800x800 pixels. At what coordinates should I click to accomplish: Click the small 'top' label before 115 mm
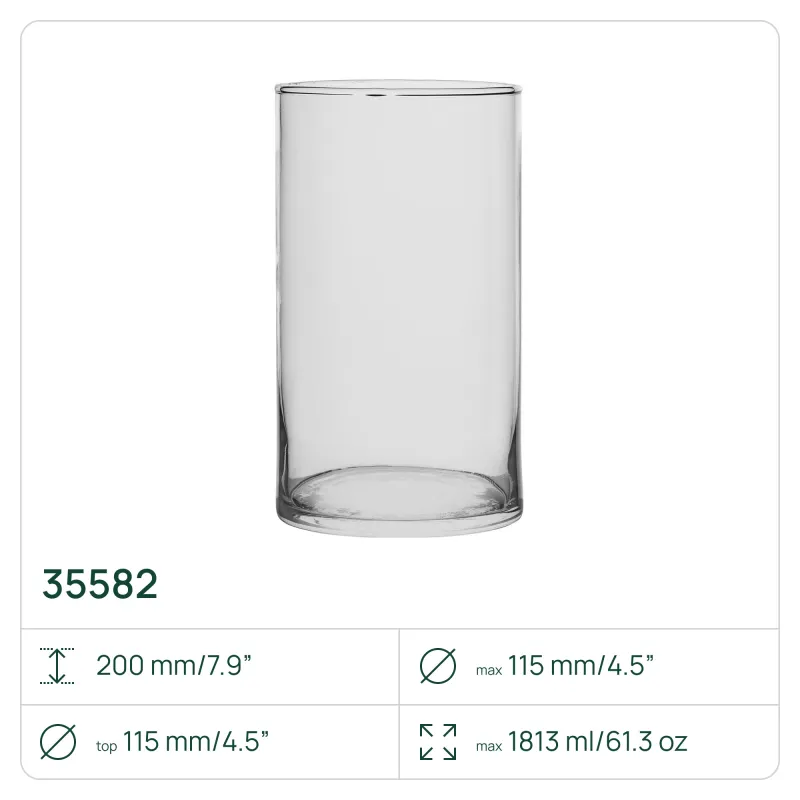point(106,746)
